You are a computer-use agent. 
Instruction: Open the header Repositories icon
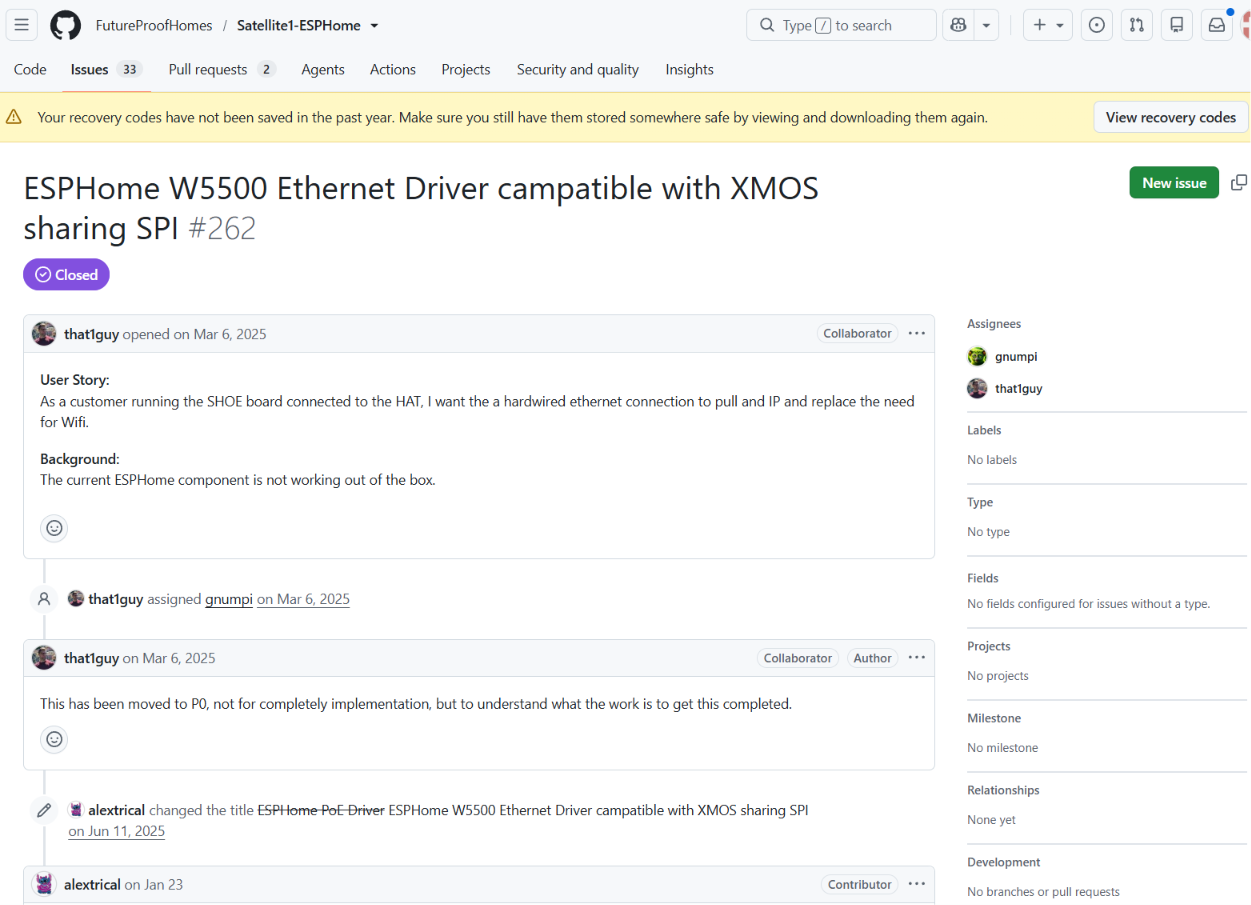pos(1177,25)
